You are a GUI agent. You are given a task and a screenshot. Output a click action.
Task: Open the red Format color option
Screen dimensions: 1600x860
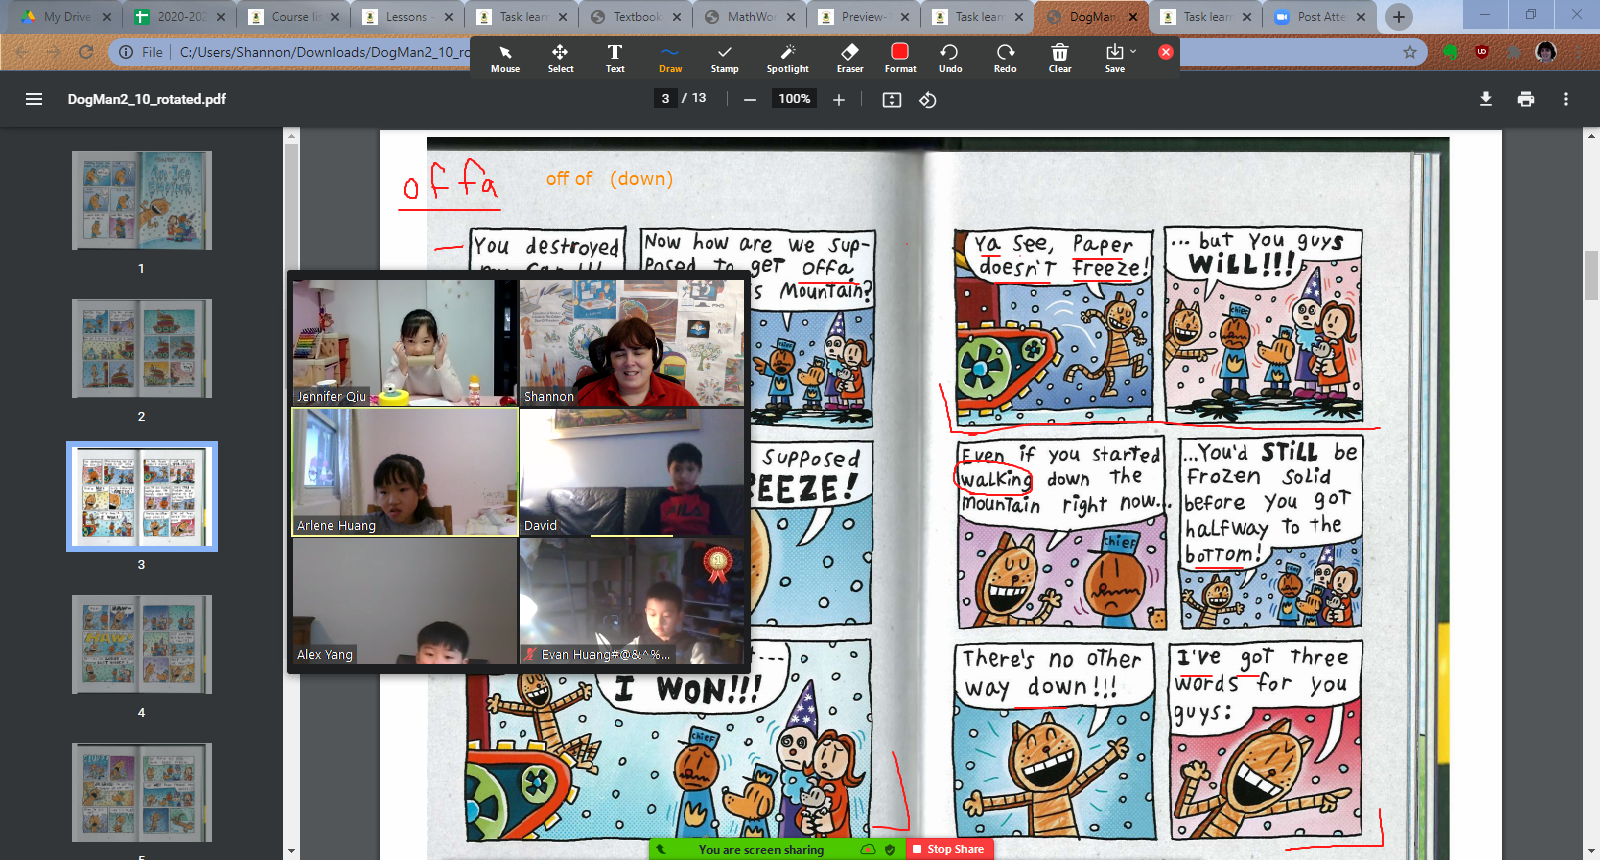point(900,58)
